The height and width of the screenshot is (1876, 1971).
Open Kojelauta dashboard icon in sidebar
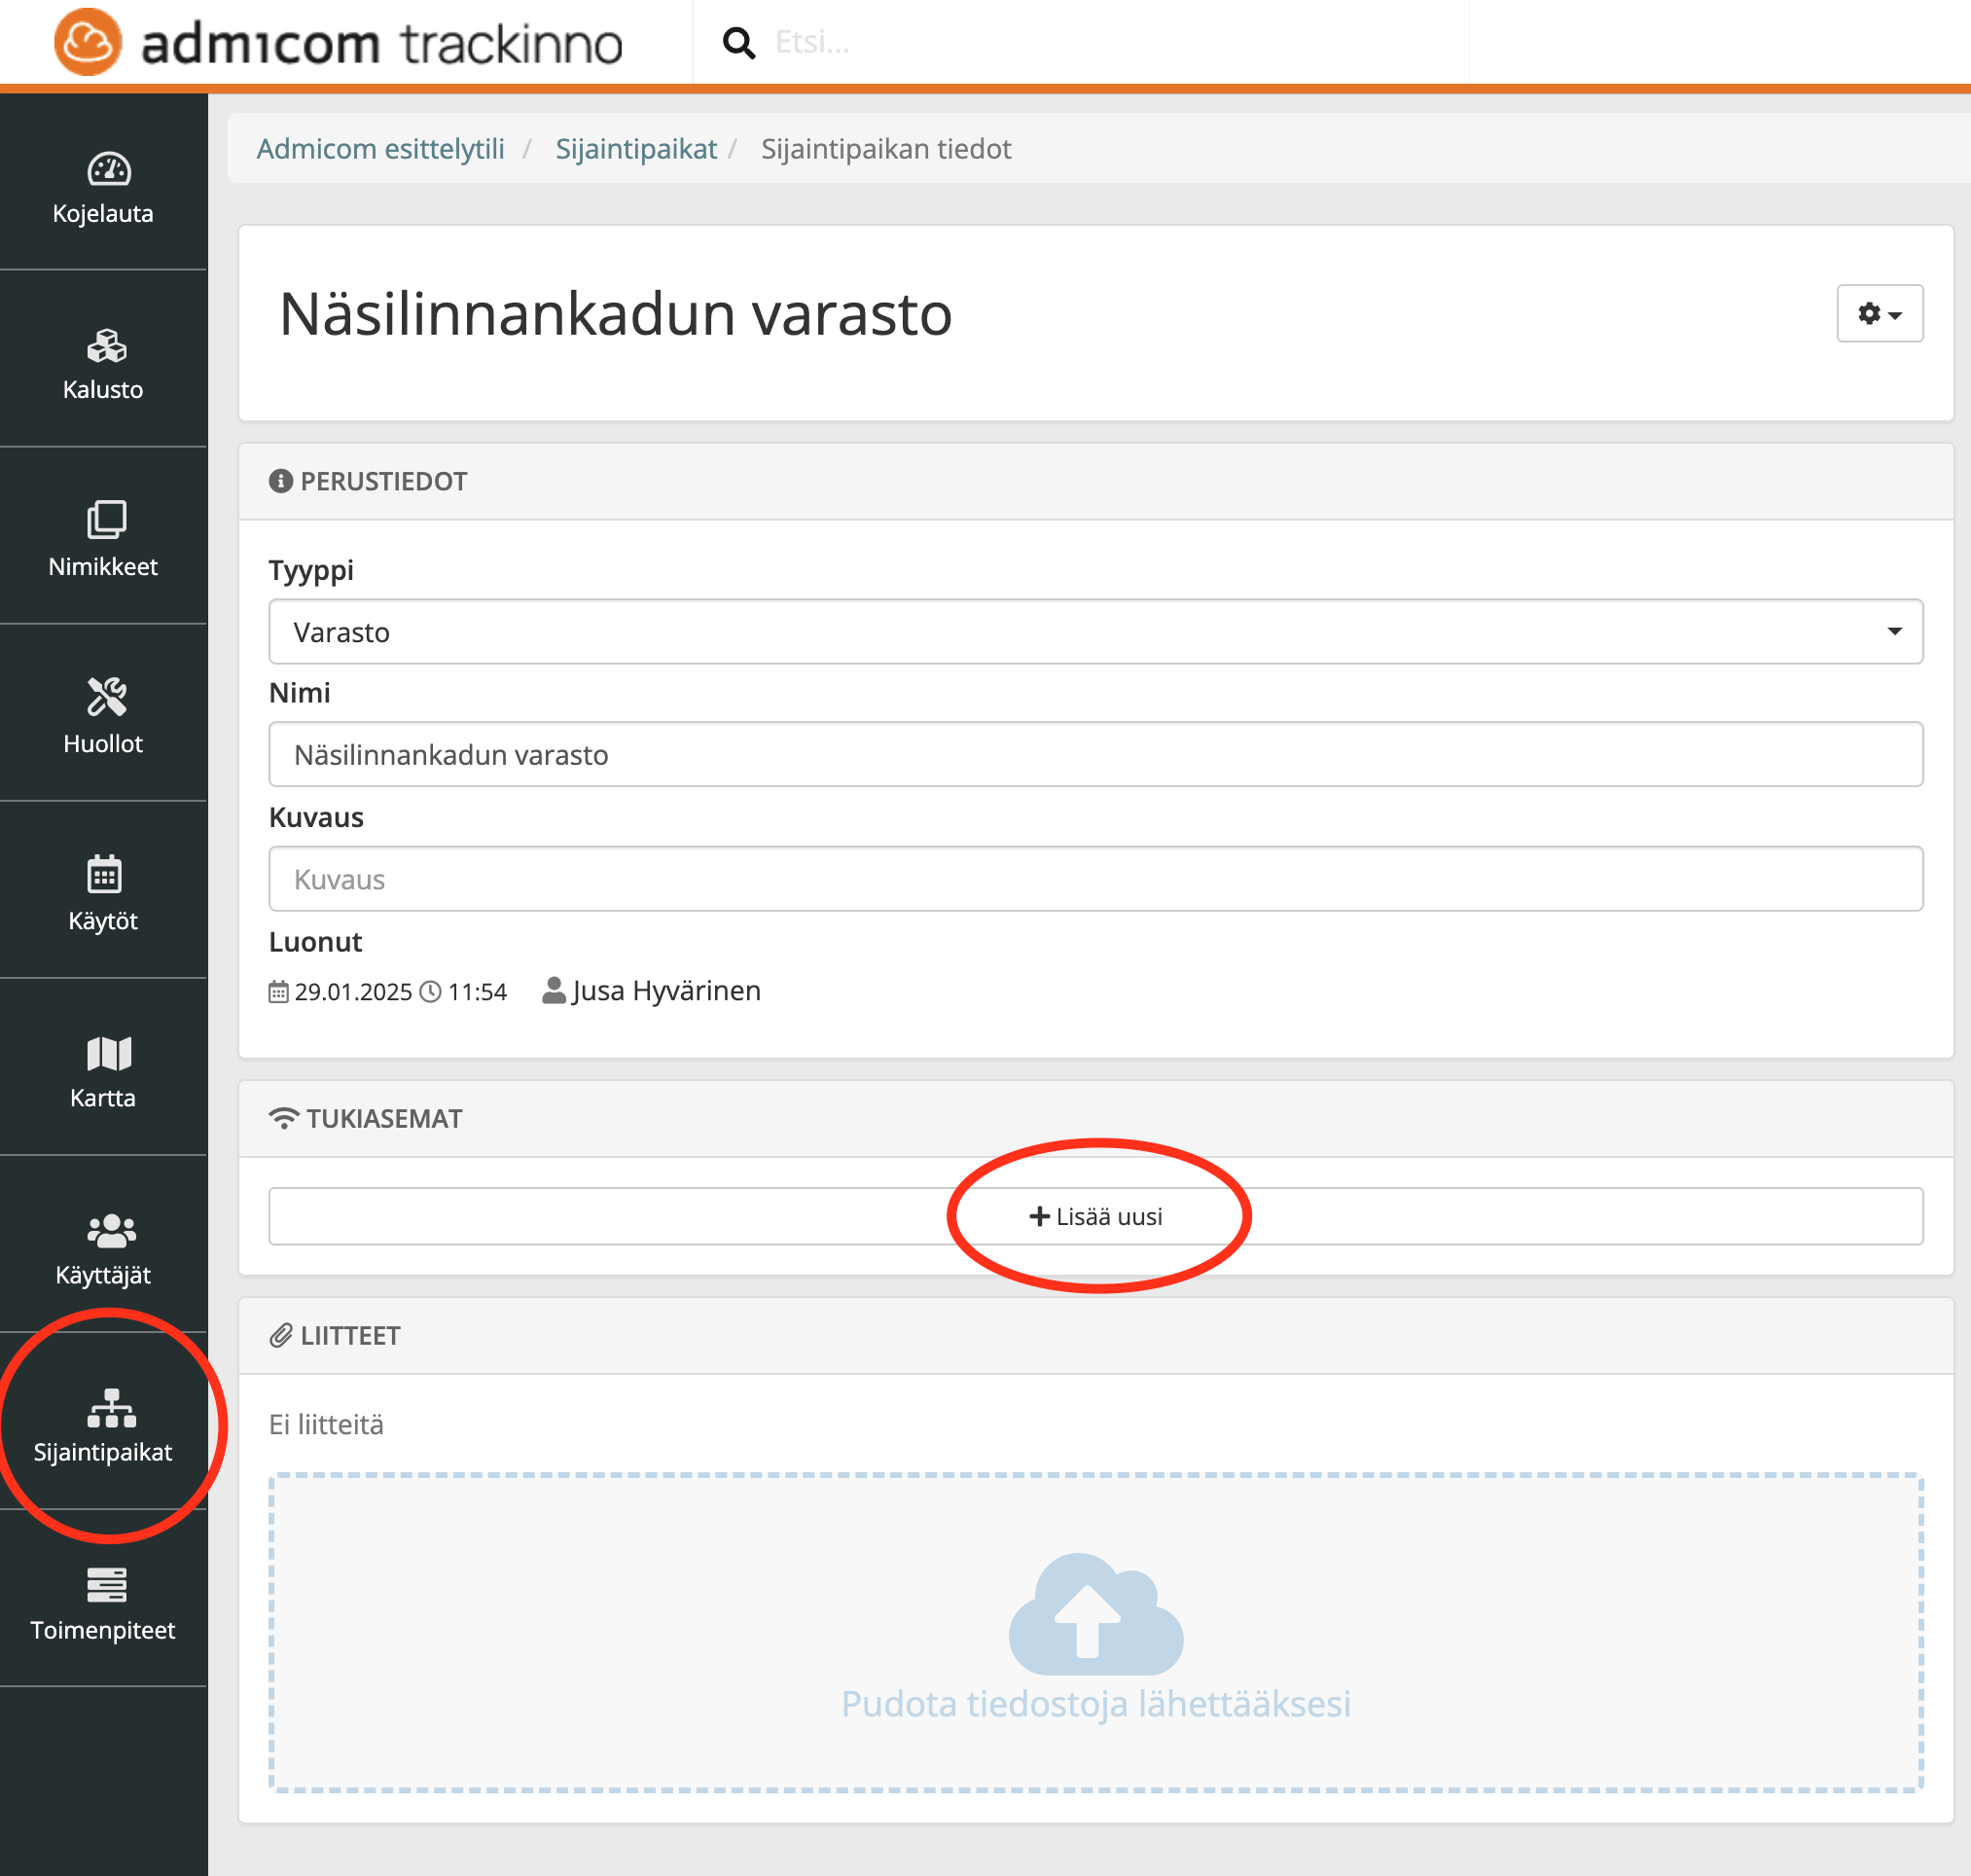click(108, 169)
